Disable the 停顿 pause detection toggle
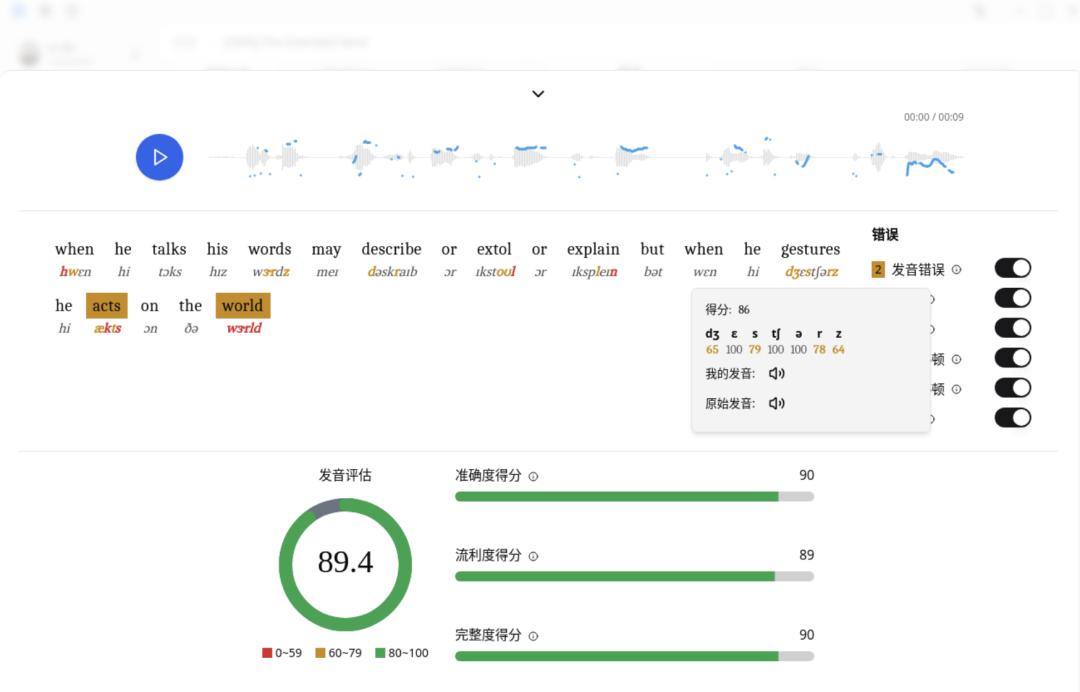This screenshot has width=1080, height=692. coord(1013,358)
